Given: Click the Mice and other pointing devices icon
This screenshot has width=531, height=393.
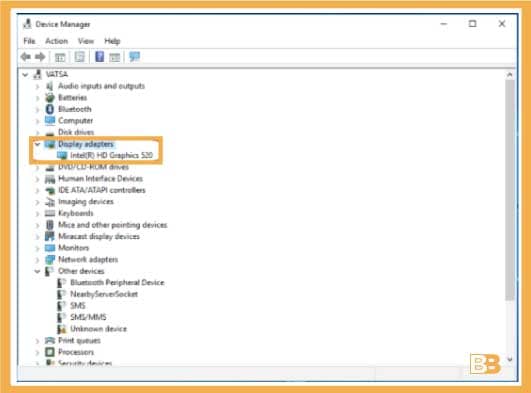Looking at the screenshot, I should 50,225.
